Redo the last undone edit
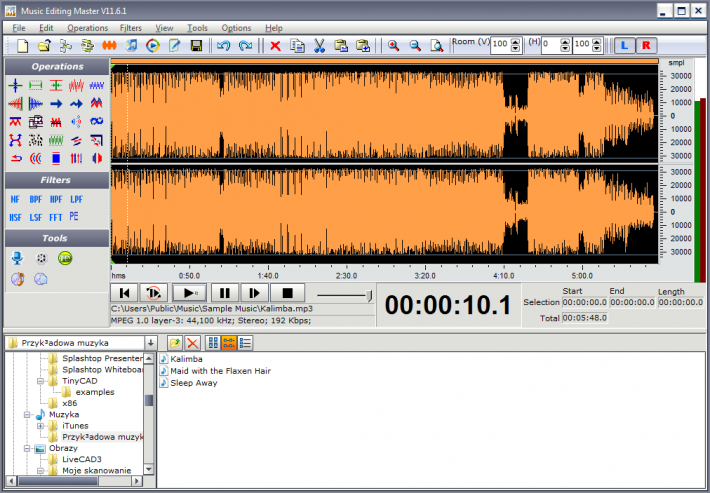This screenshot has width=710, height=493. [x=245, y=45]
